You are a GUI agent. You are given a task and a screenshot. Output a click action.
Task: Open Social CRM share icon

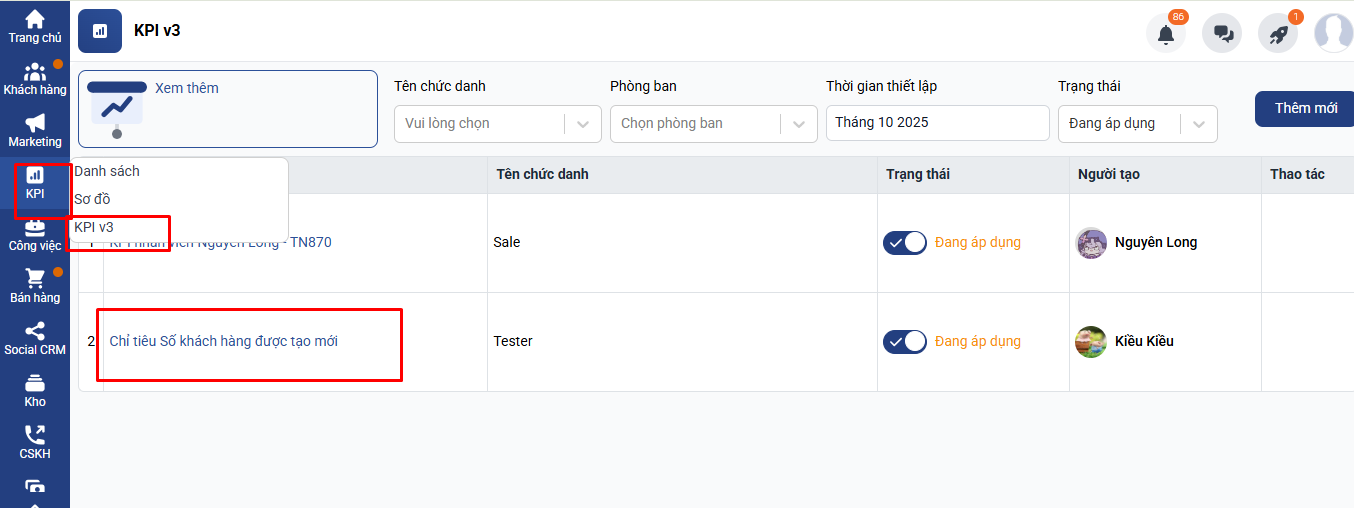tap(35, 332)
